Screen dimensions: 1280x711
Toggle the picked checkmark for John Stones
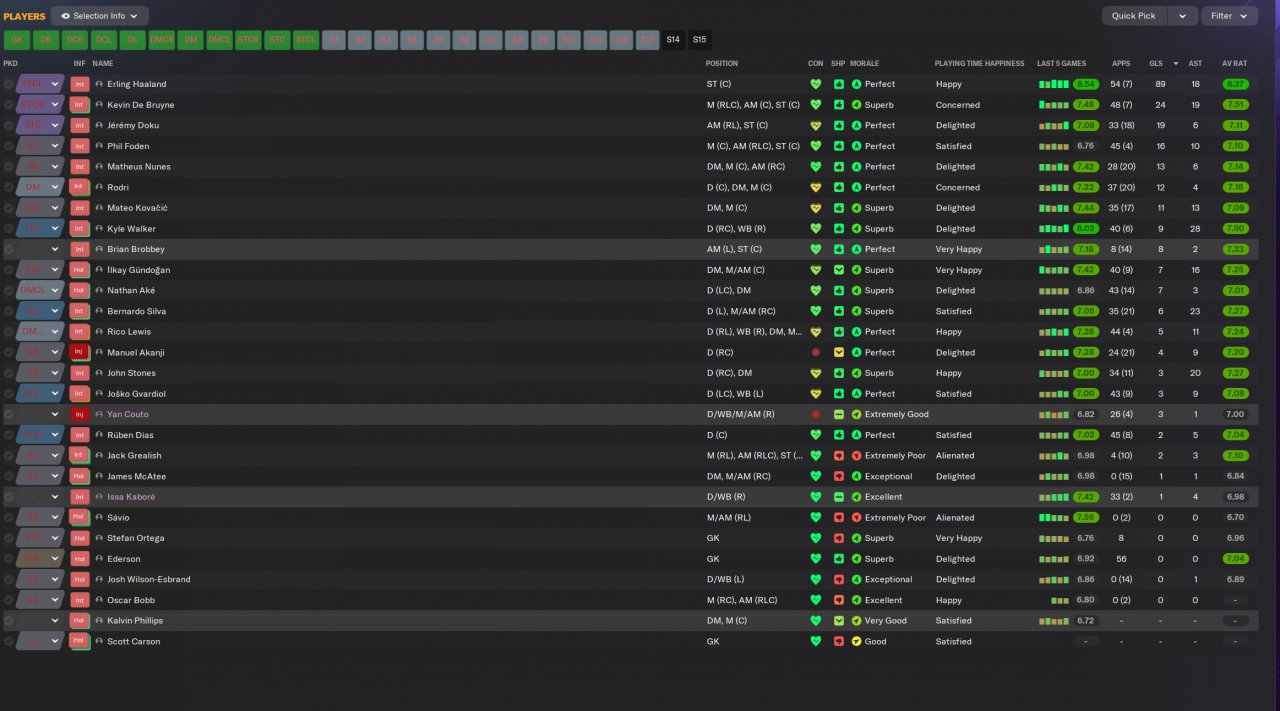pyautogui.click(x=9, y=373)
